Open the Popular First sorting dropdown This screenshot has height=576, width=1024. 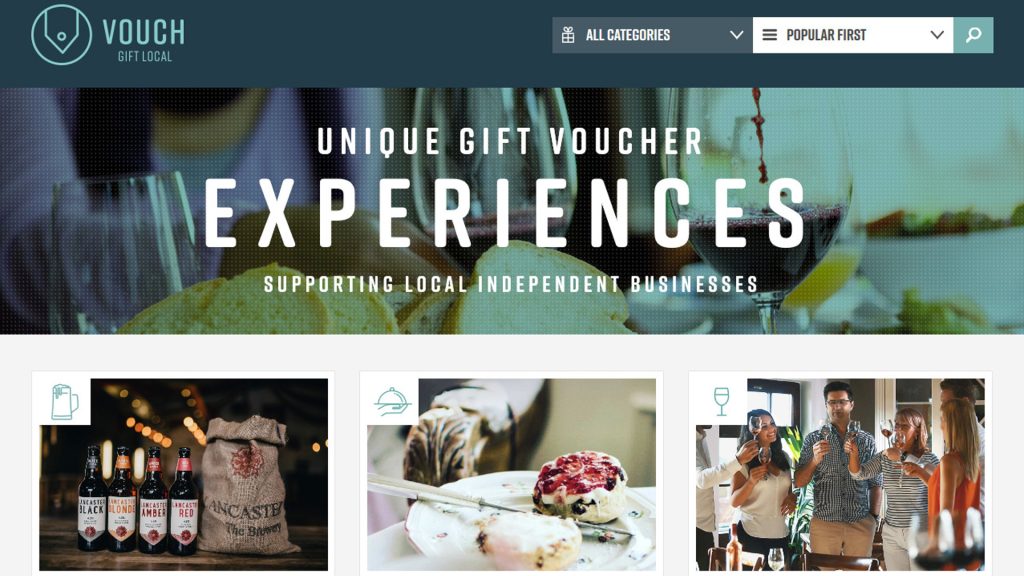pyautogui.click(x=853, y=35)
